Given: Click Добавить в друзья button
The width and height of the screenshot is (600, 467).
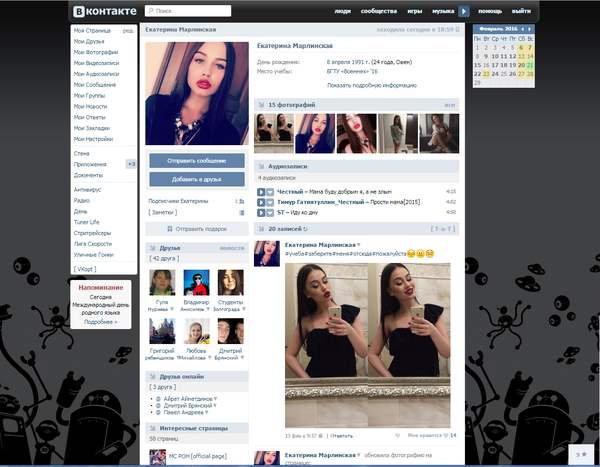Looking at the screenshot, I should pyautogui.click(x=197, y=179).
